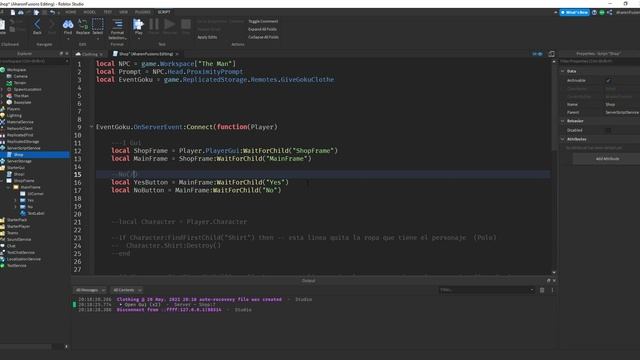Click the share icon at top right
Screen dimensions: 640x360
(x=609, y=13)
